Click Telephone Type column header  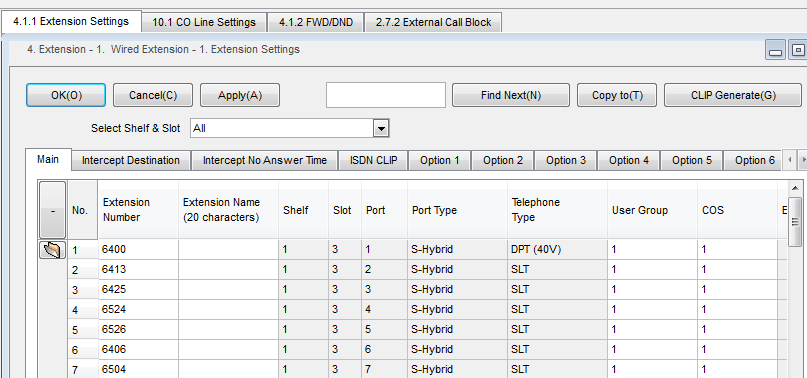[557, 210]
